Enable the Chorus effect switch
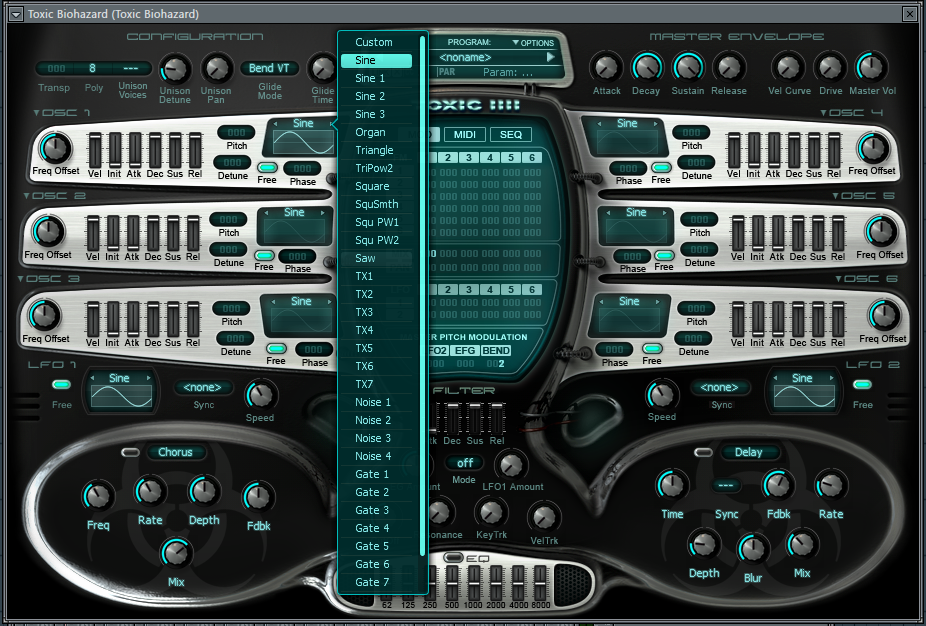The width and height of the screenshot is (926, 626). (130, 452)
